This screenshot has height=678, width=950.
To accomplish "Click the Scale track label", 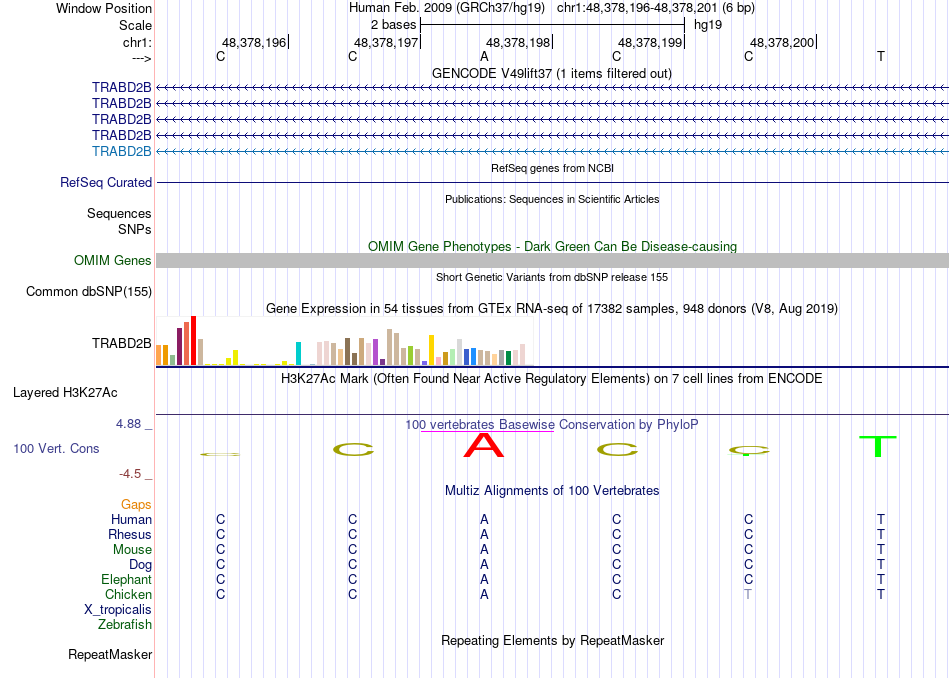I will 135,25.
